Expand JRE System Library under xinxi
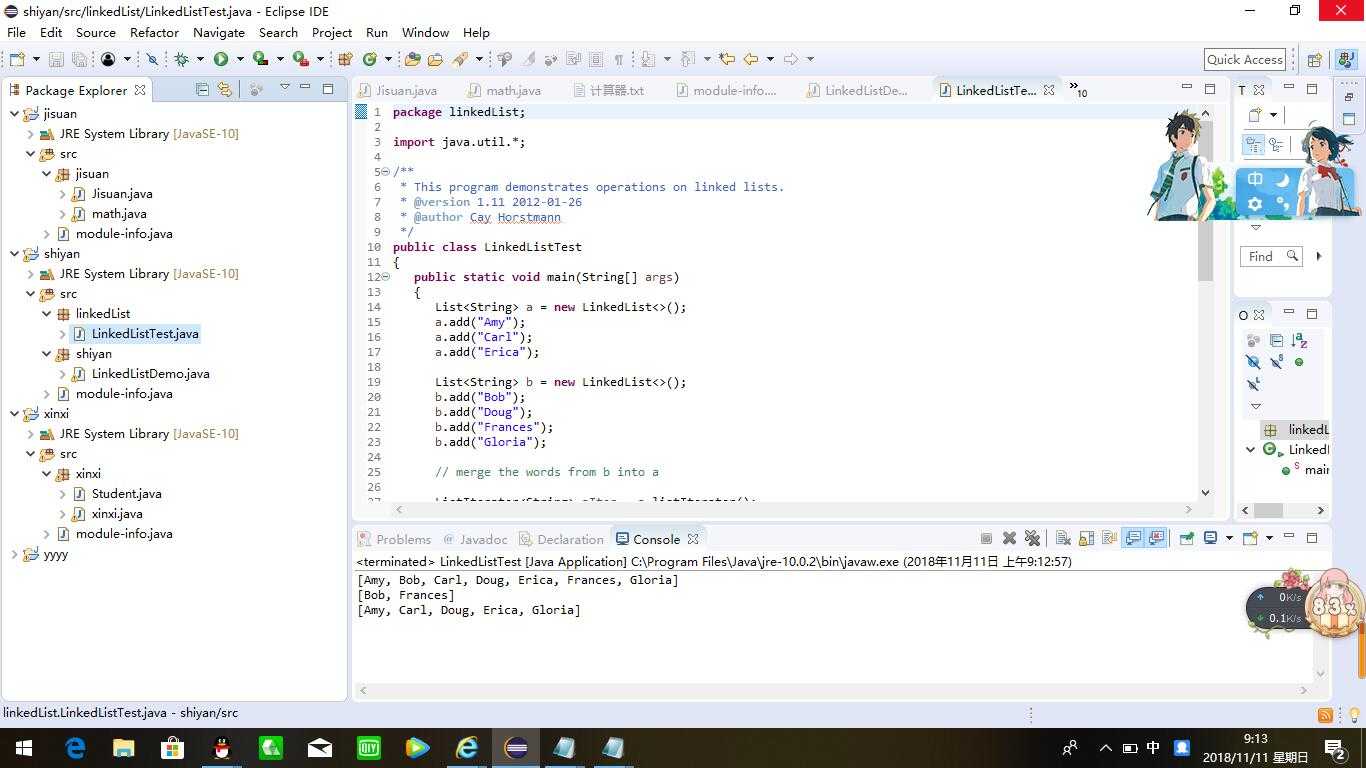 (x=31, y=433)
